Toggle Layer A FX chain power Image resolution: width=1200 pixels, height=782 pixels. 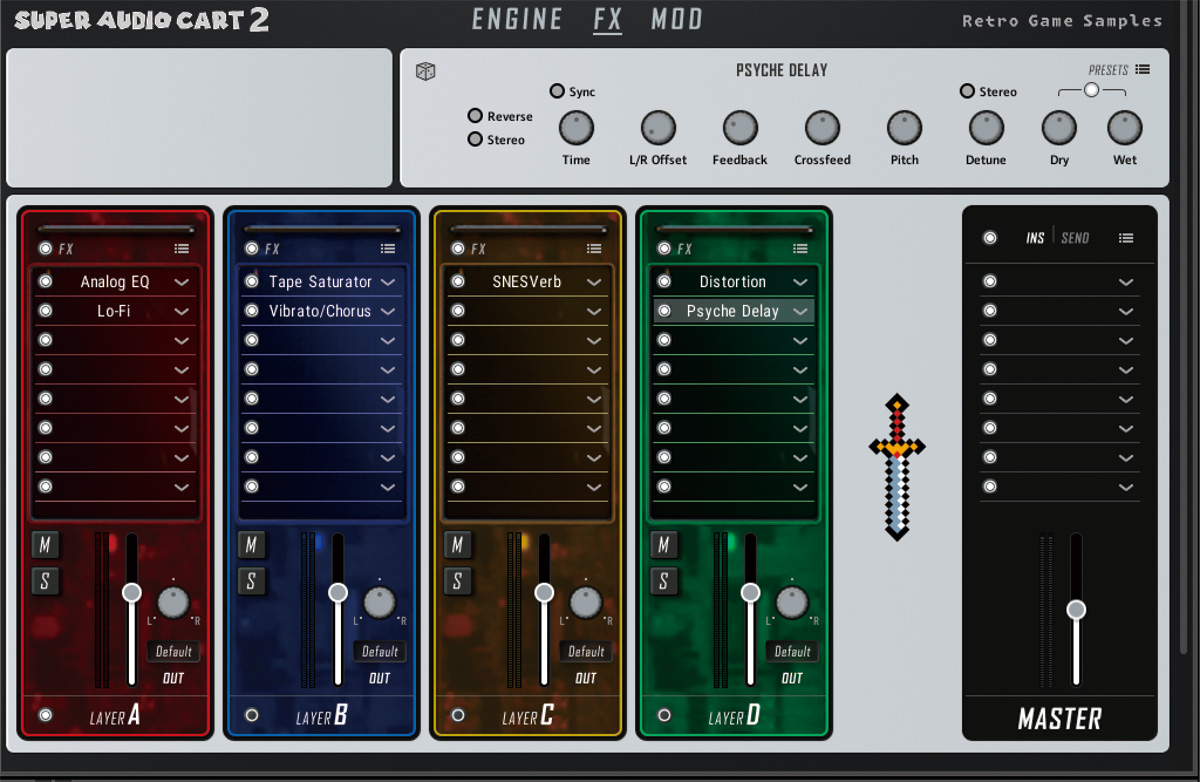click(45, 249)
